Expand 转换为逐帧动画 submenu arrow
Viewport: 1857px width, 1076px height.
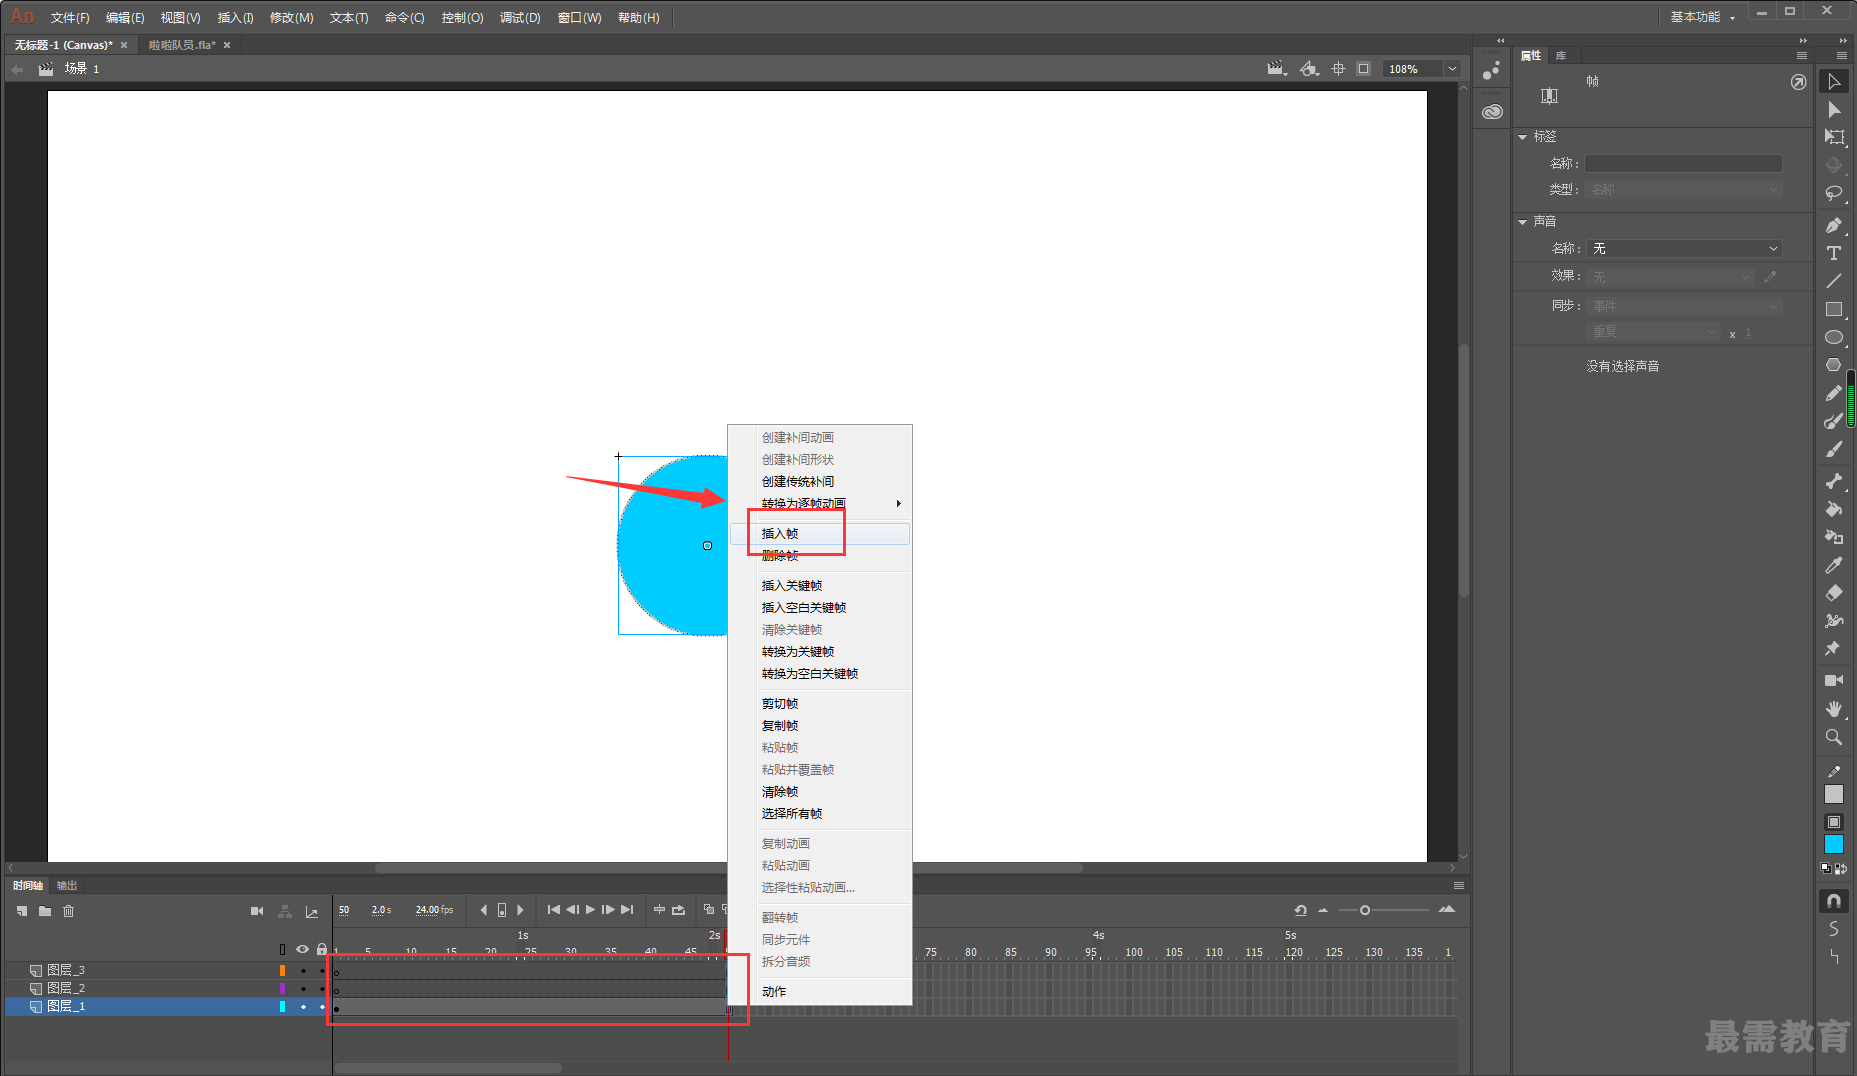[x=899, y=503]
